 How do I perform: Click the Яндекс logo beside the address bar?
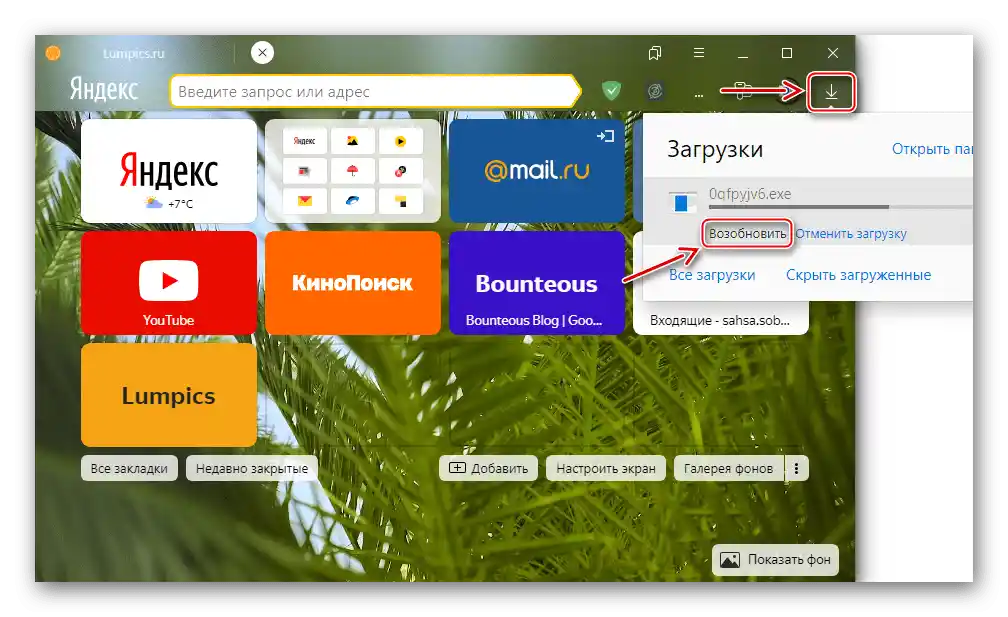coord(104,89)
